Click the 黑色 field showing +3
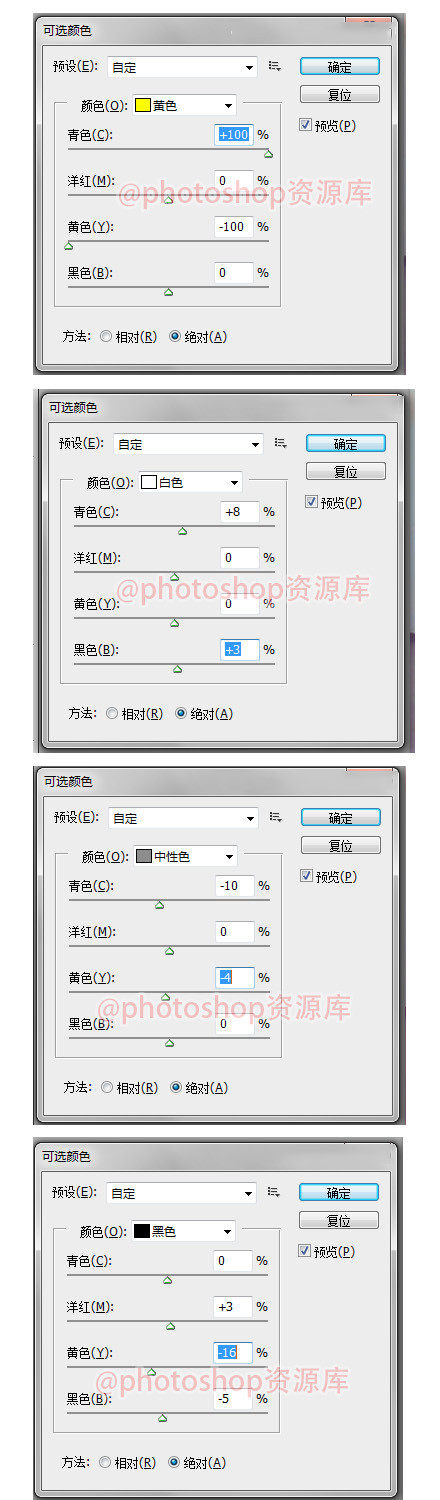The width and height of the screenshot is (440, 1500). pyautogui.click(x=240, y=650)
